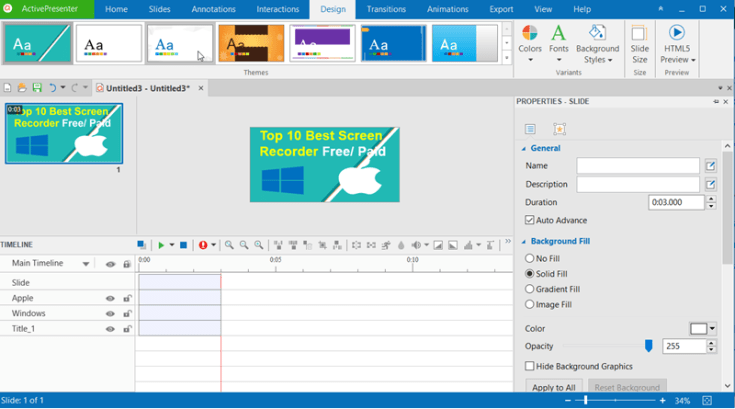735x409 pixels.
Task: Click the Apply to All button
Action: [554, 387]
